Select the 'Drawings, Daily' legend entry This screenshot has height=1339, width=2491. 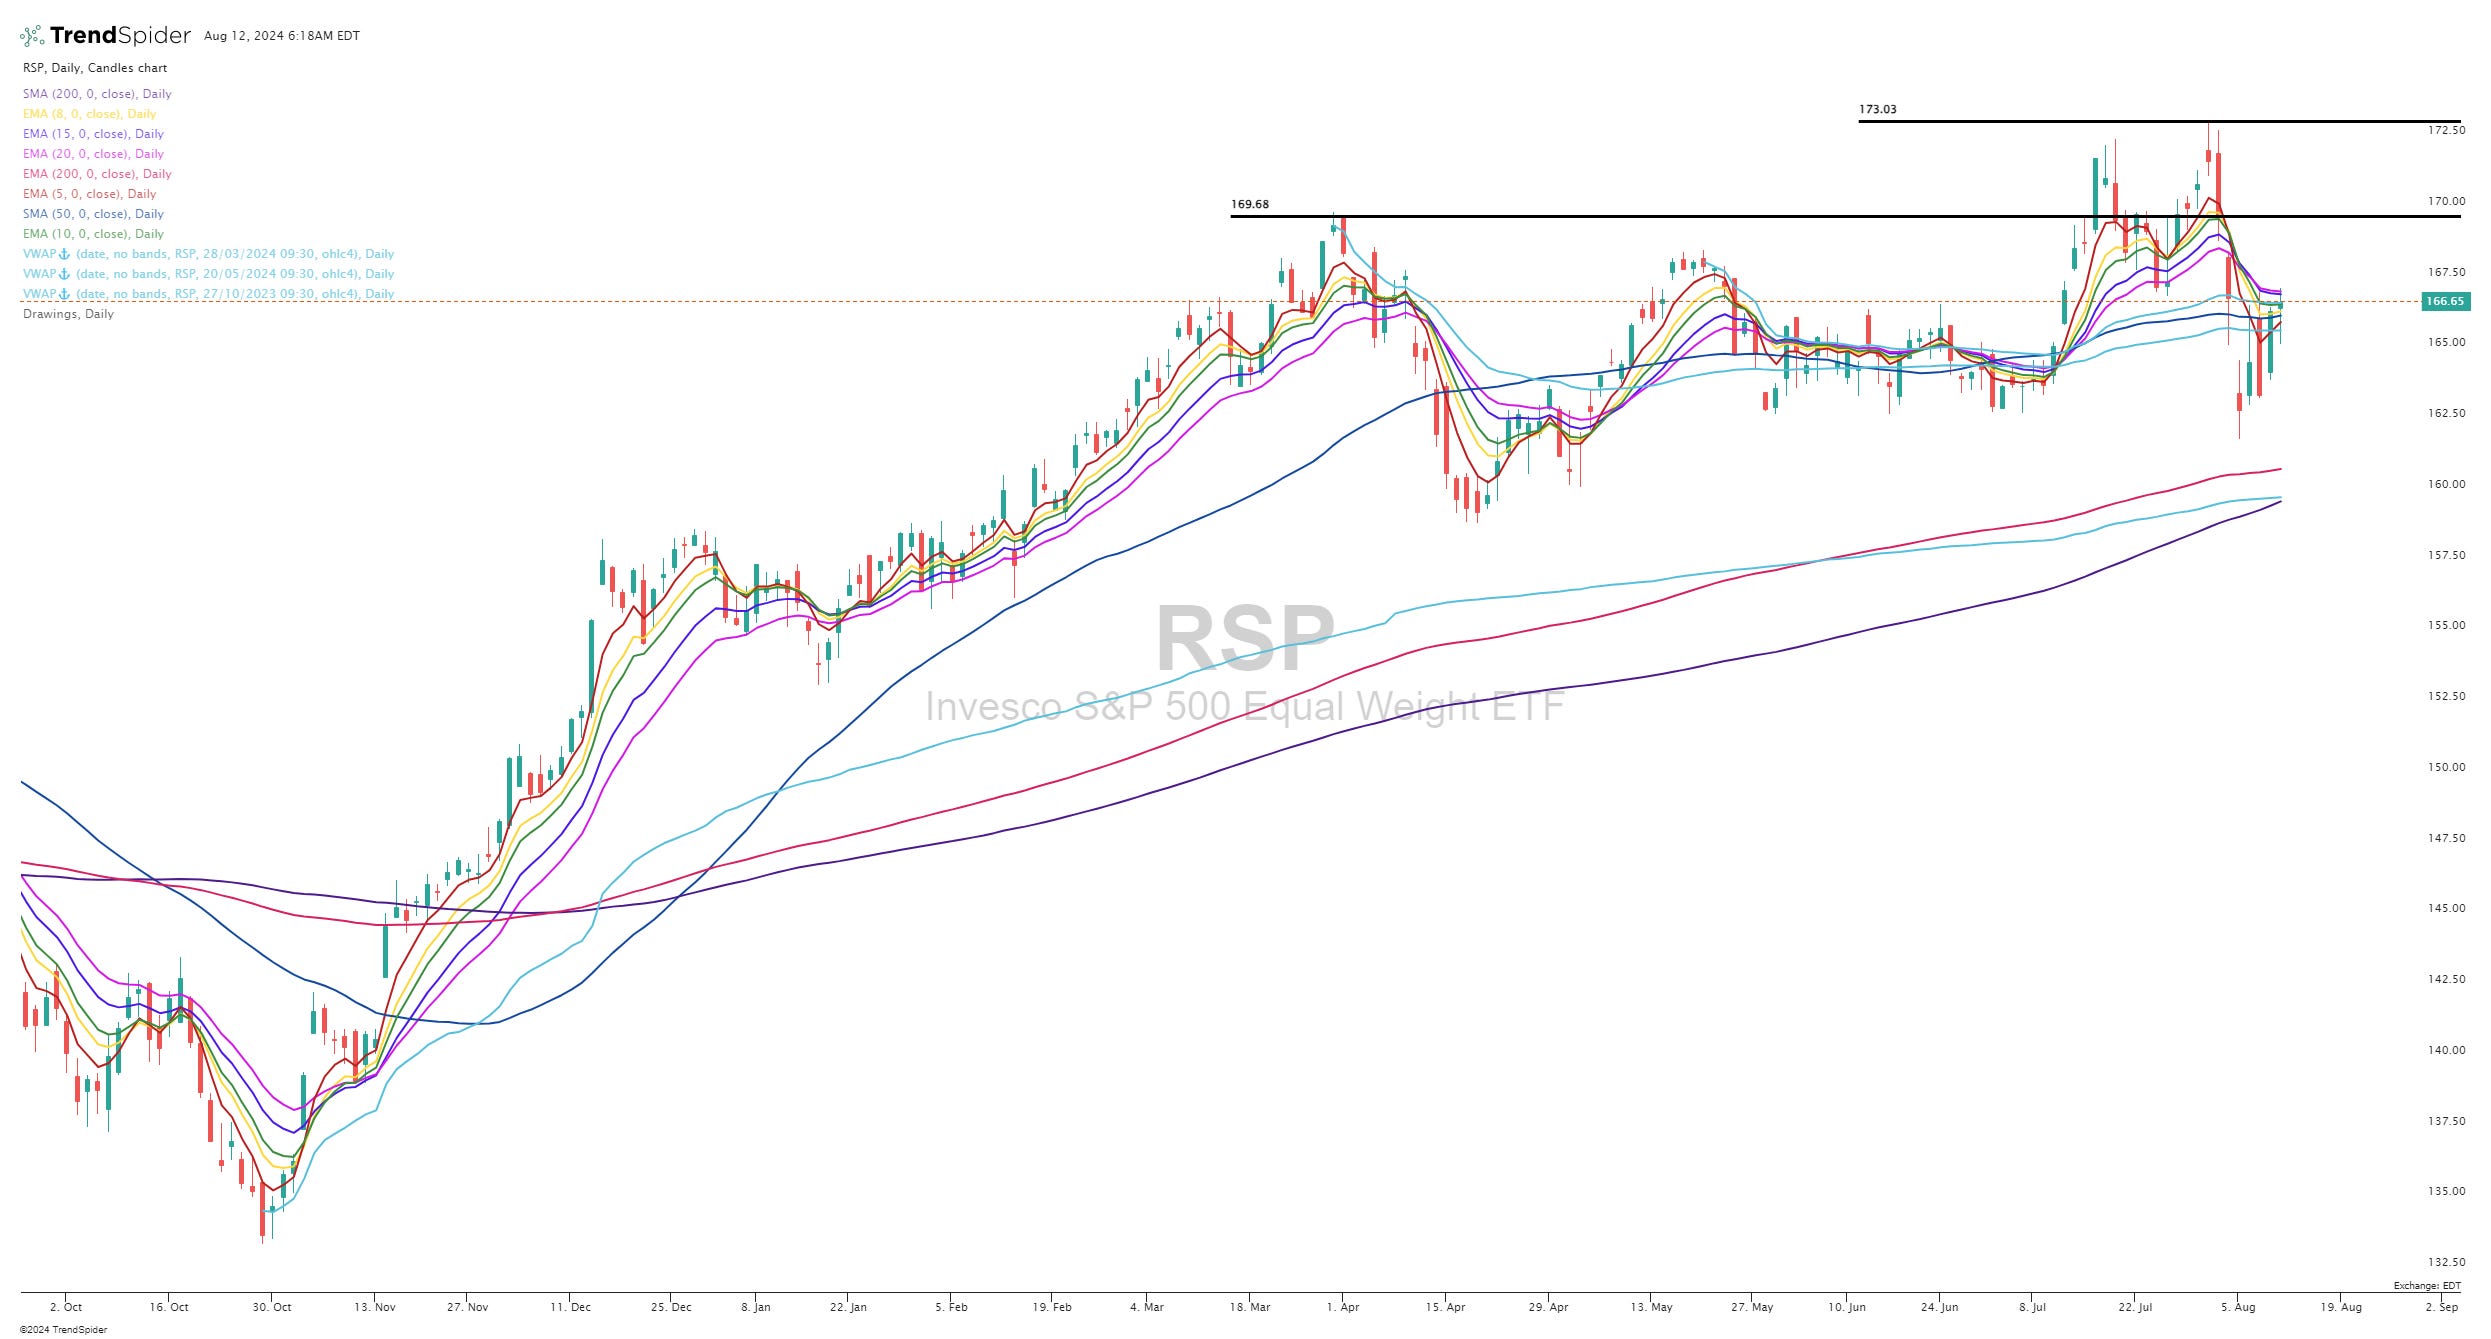click(x=68, y=314)
